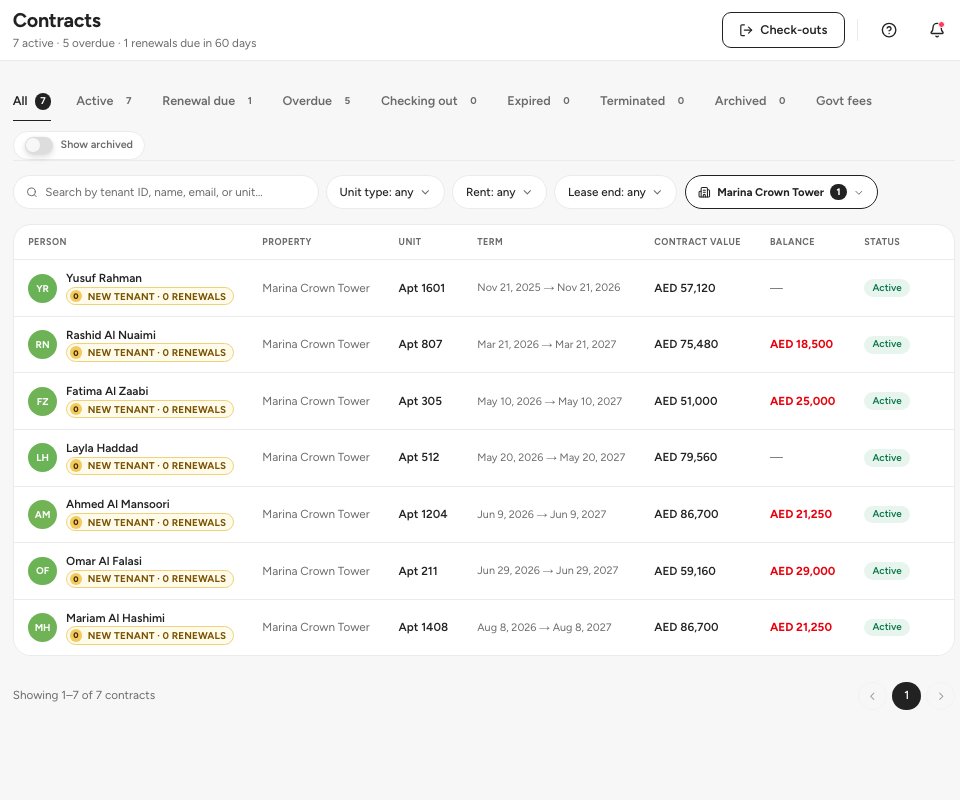960x800 pixels.
Task: Switch to the Overdue tab
Action: (316, 101)
